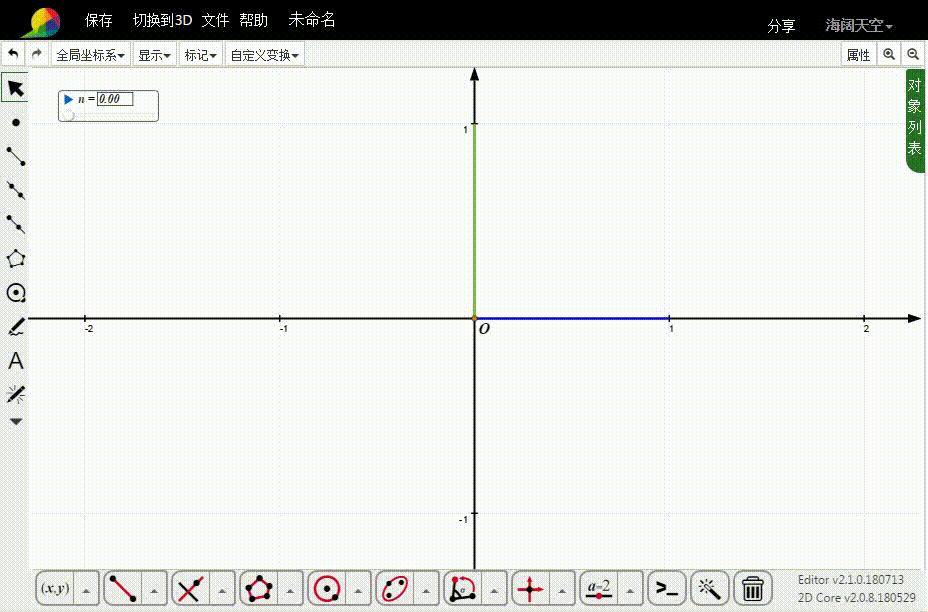Click the blue horizontal segment
Image resolution: width=928 pixels, height=612 pixels.
(x=572, y=318)
